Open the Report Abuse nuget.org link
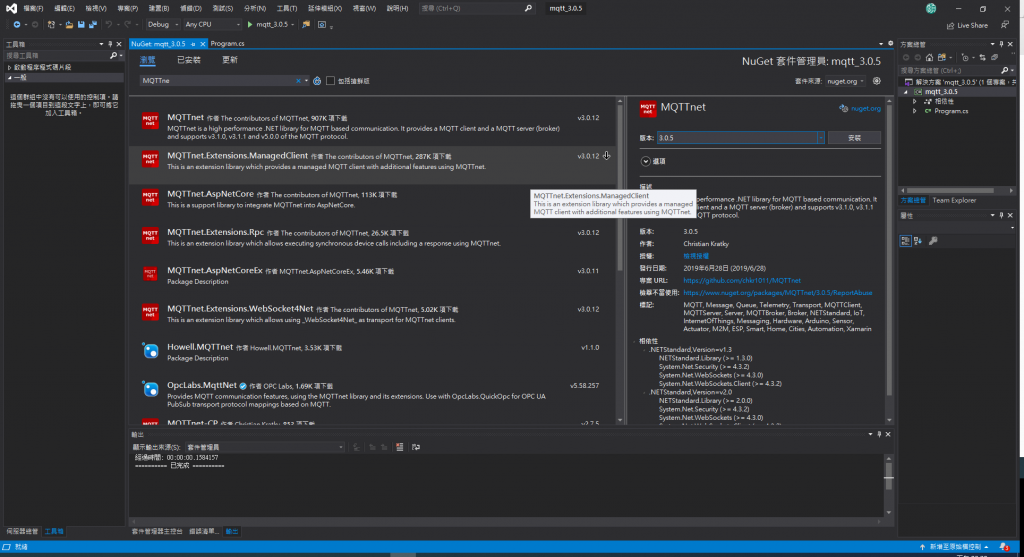Screen dimensions: 1024x557 tap(777, 293)
